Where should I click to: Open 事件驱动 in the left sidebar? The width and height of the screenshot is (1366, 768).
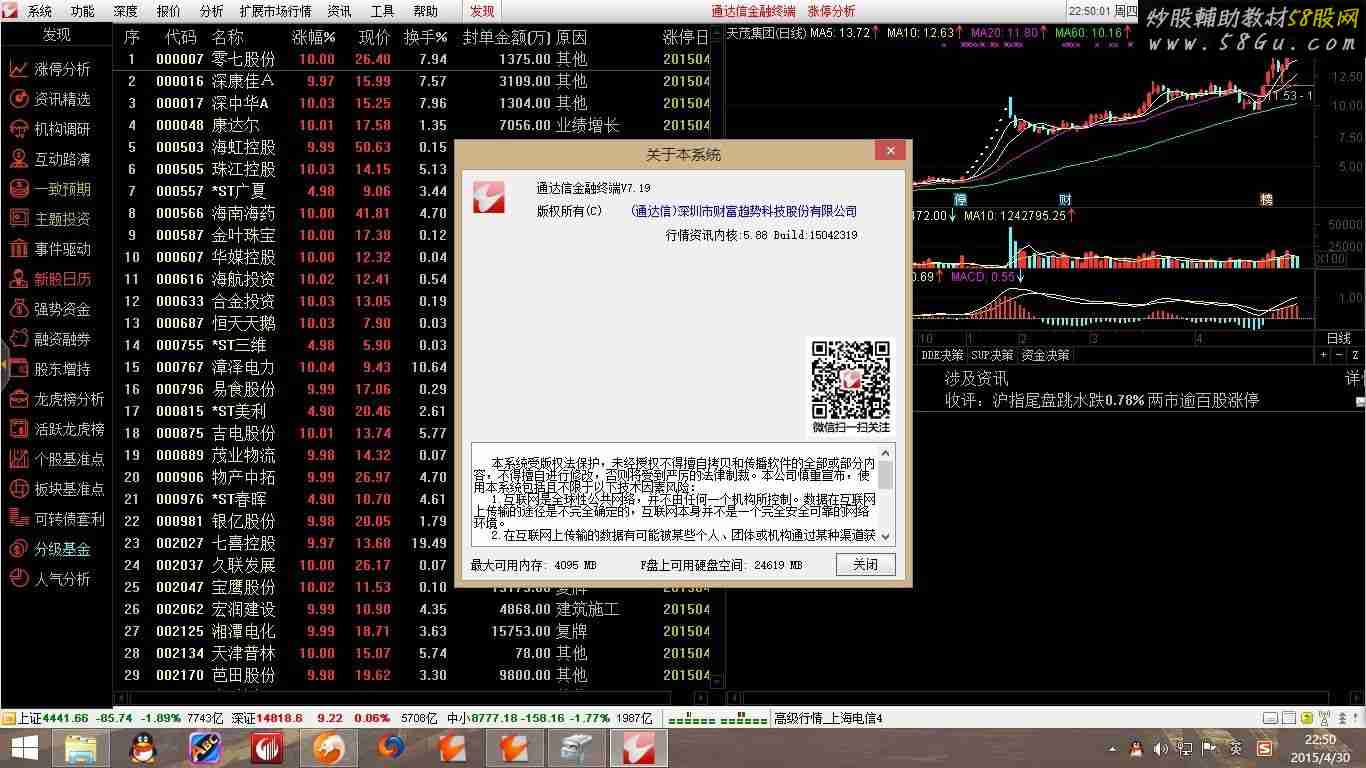pyautogui.click(x=62, y=249)
